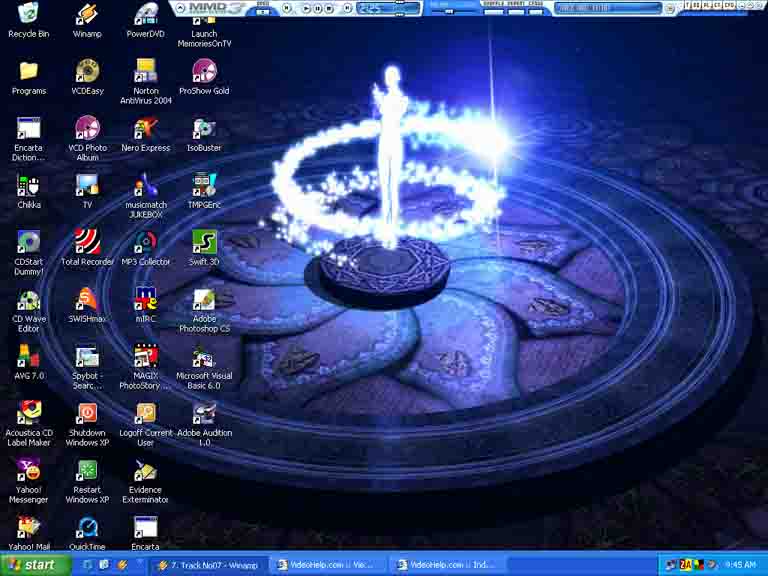Select the Swift 3D shortcut

(204, 248)
